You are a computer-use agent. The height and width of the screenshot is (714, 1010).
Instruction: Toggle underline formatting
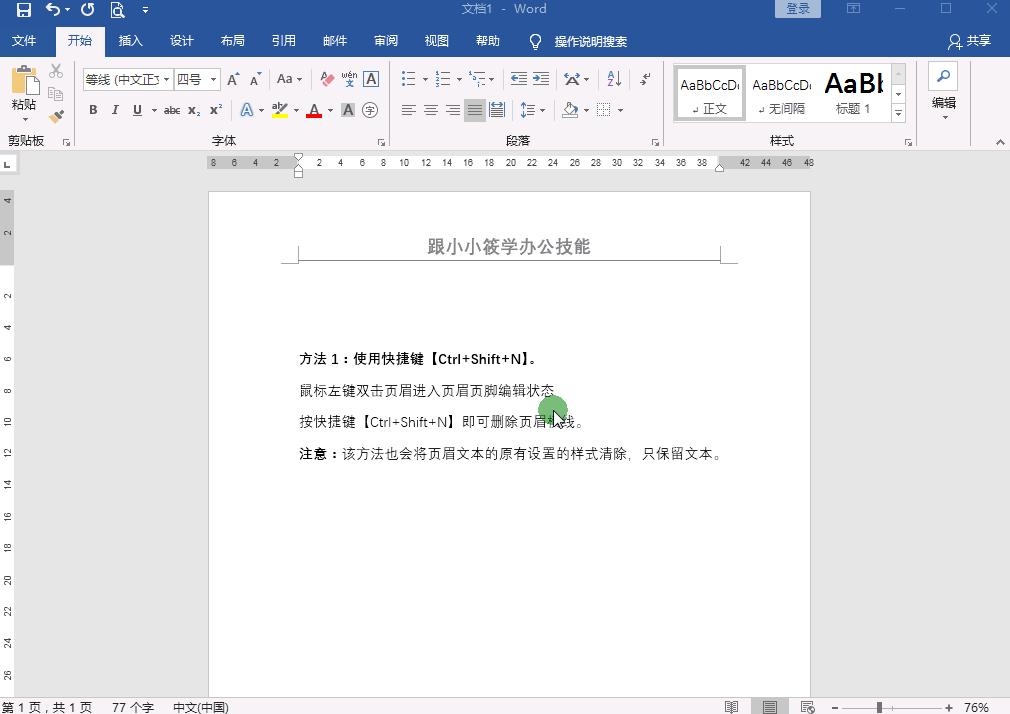[x=136, y=110]
